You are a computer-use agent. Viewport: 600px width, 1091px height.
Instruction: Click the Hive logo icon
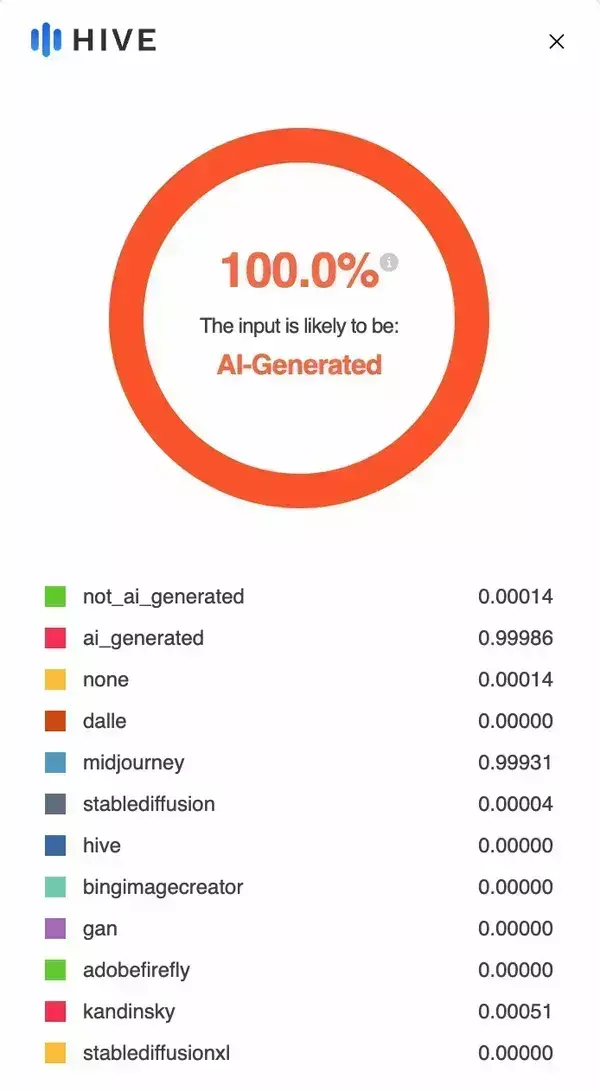[x=46, y=40]
